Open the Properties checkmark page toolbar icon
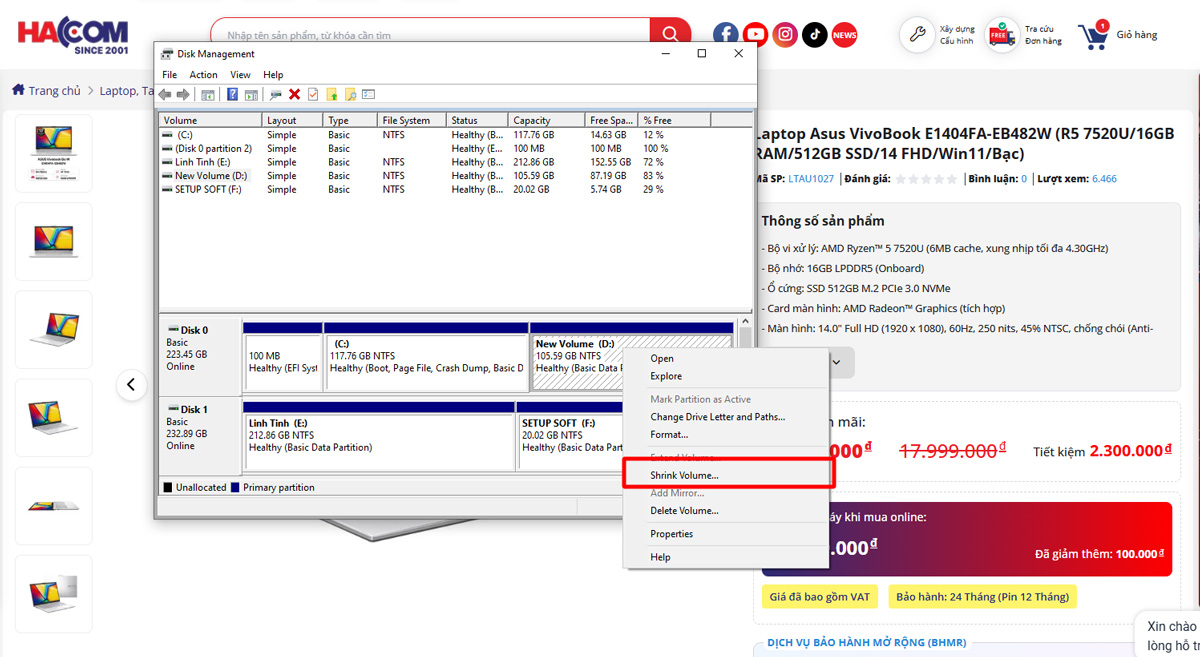The width and height of the screenshot is (1200, 657). [x=313, y=94]
